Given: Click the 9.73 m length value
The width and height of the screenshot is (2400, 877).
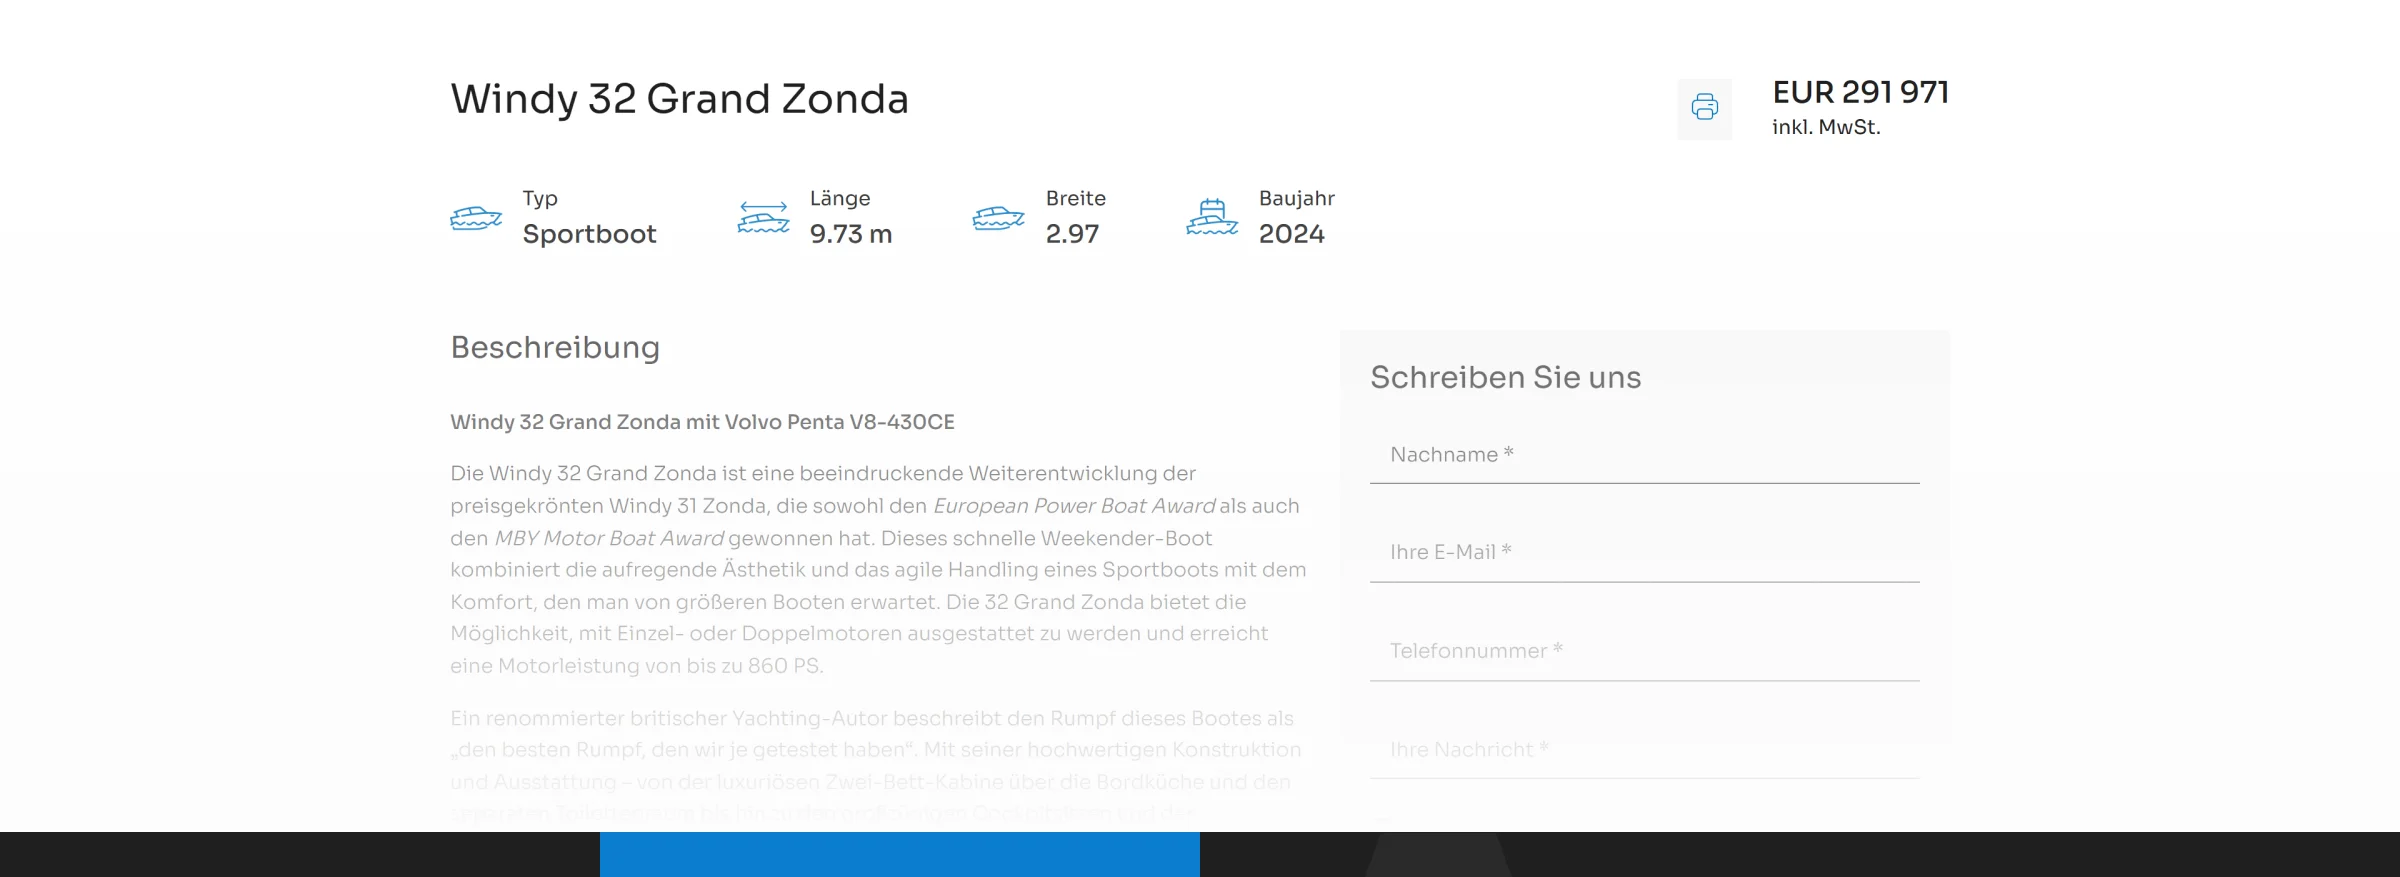Looking at the screenshot, I should (850, 234).
